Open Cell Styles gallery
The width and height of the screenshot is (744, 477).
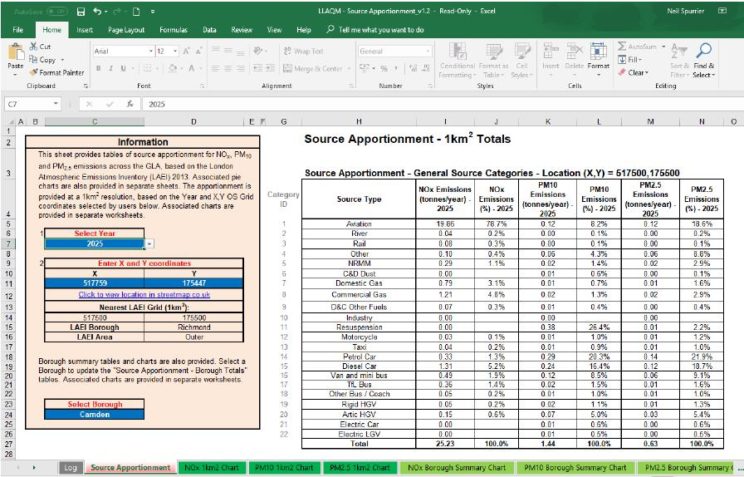click(x=522, y=60)
